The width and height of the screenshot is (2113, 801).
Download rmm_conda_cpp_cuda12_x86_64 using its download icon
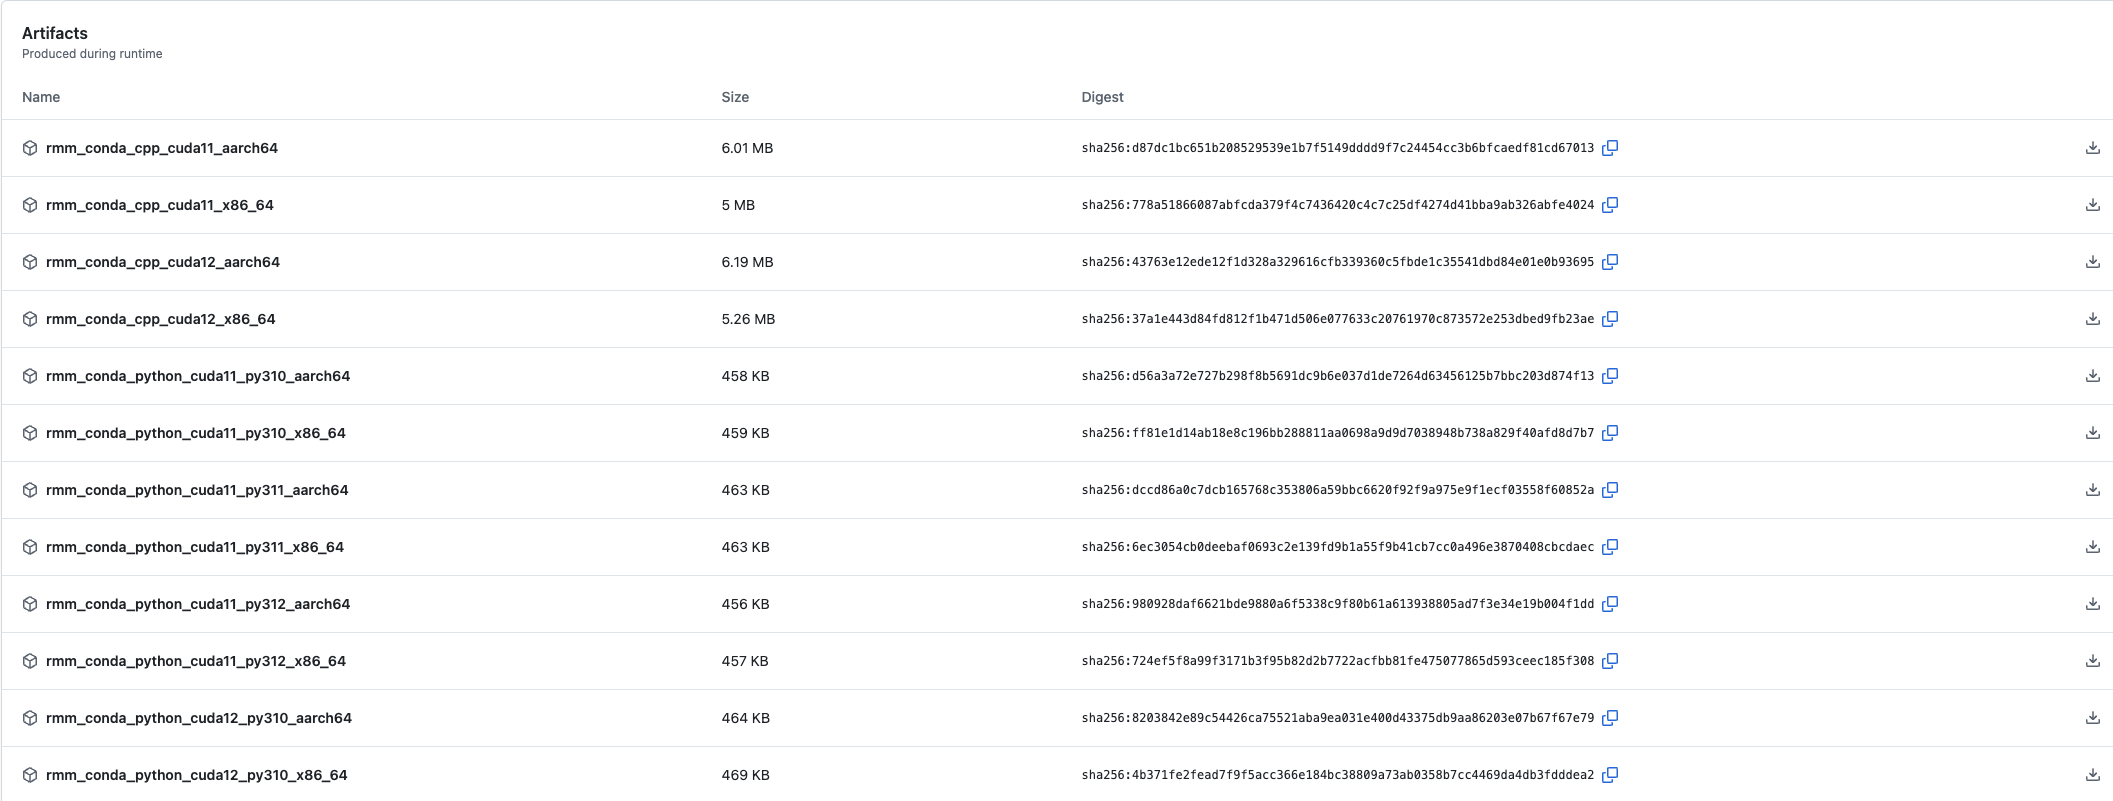click(x=2092, y=319)
